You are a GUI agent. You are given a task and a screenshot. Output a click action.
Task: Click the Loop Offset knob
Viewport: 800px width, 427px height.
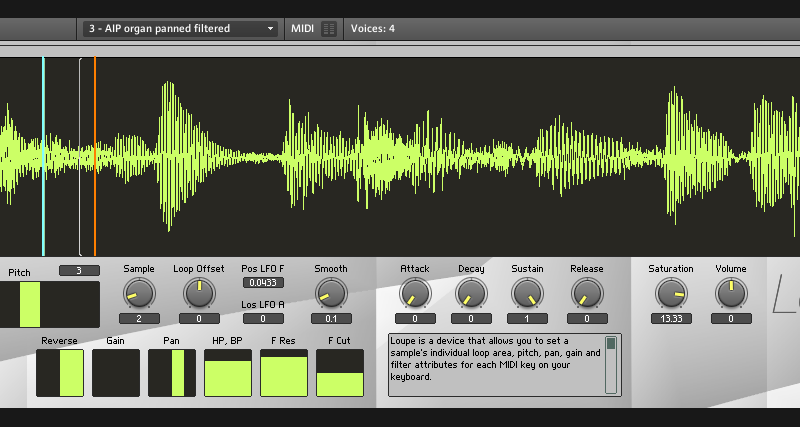tap(198, 293)
